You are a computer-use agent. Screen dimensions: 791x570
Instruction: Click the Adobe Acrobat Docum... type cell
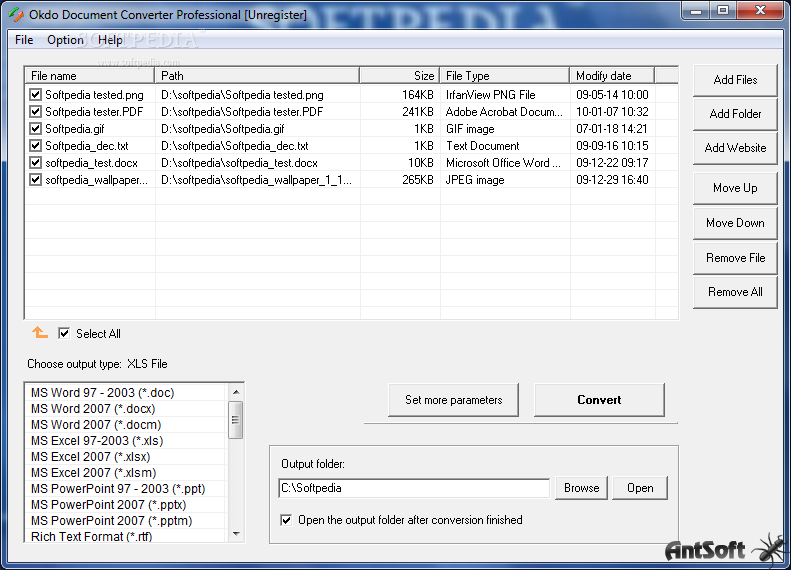tap(504, 112)
